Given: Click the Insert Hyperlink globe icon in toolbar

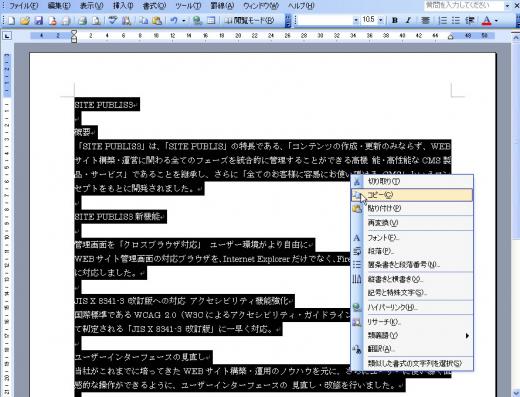Looking at the screenshot, I should point(197,21).
